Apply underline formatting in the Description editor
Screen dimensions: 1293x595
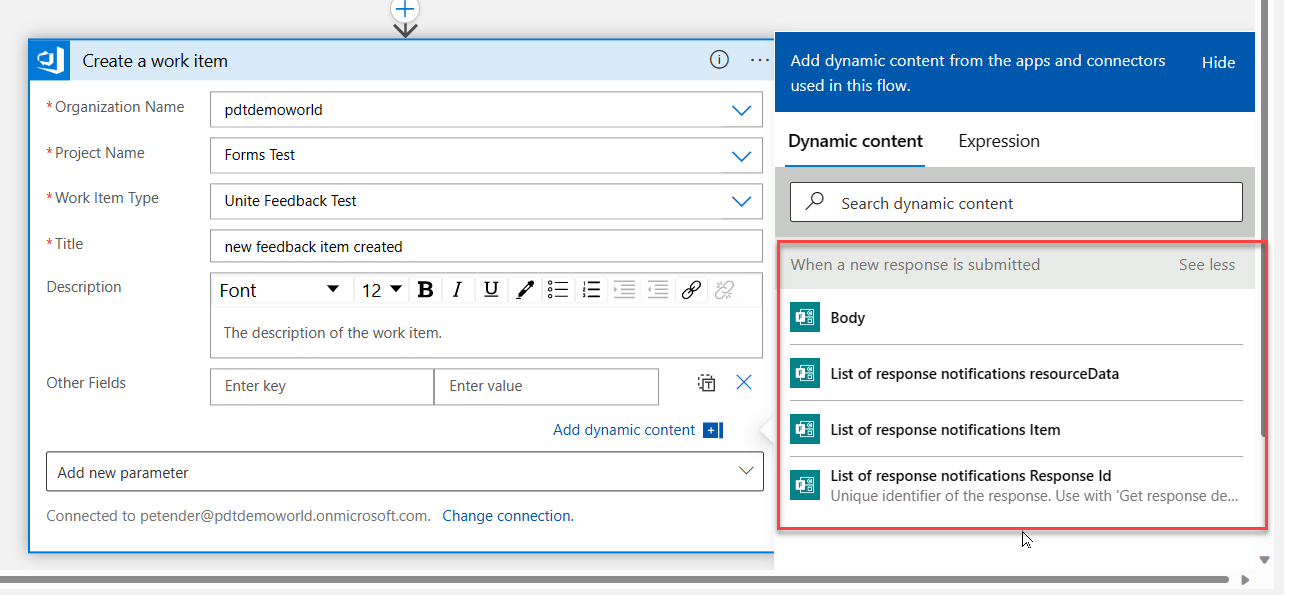491,289
